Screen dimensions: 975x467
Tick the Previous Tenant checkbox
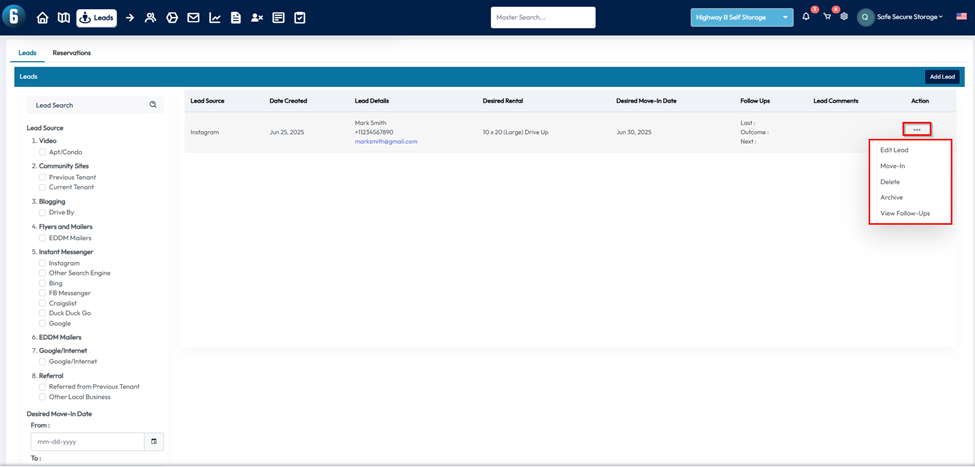point(42,177)
